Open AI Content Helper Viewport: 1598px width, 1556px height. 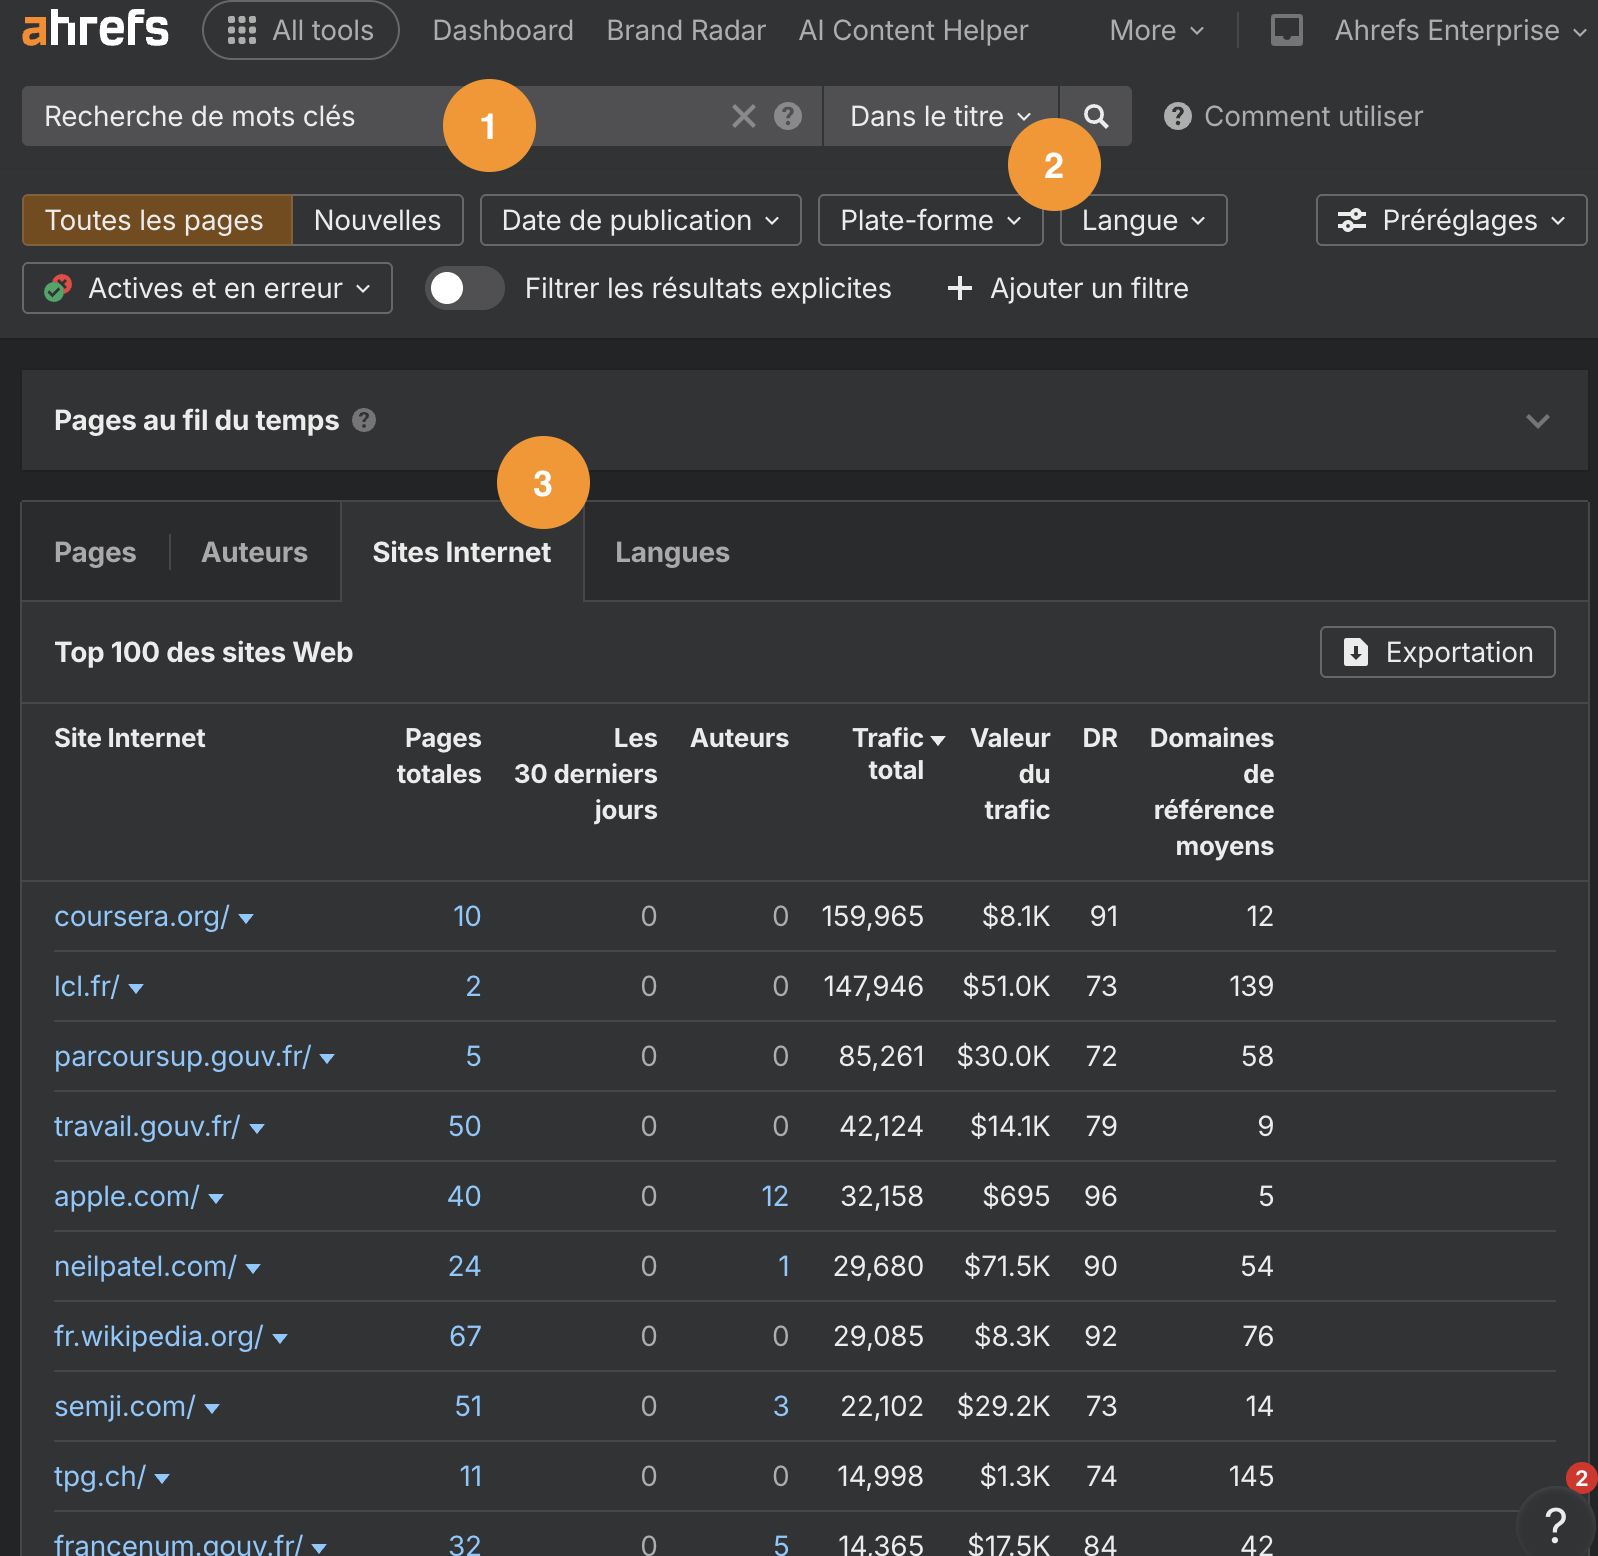click(913, 30)
